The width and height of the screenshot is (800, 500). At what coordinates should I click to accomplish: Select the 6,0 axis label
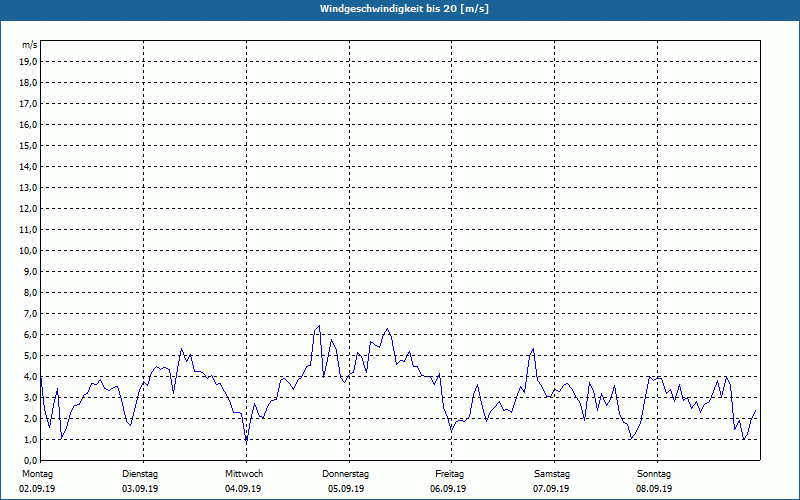[x=30, y=335]
